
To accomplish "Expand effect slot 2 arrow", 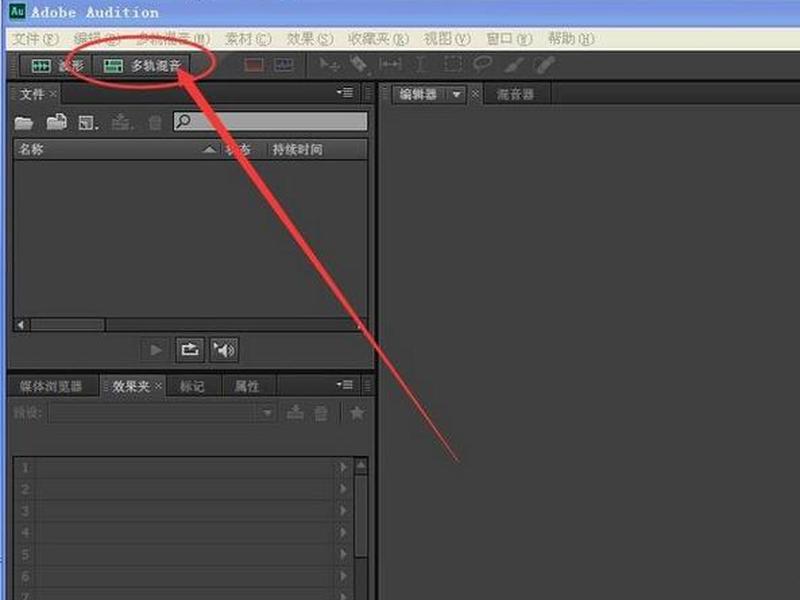I will (x=343, y=489).
